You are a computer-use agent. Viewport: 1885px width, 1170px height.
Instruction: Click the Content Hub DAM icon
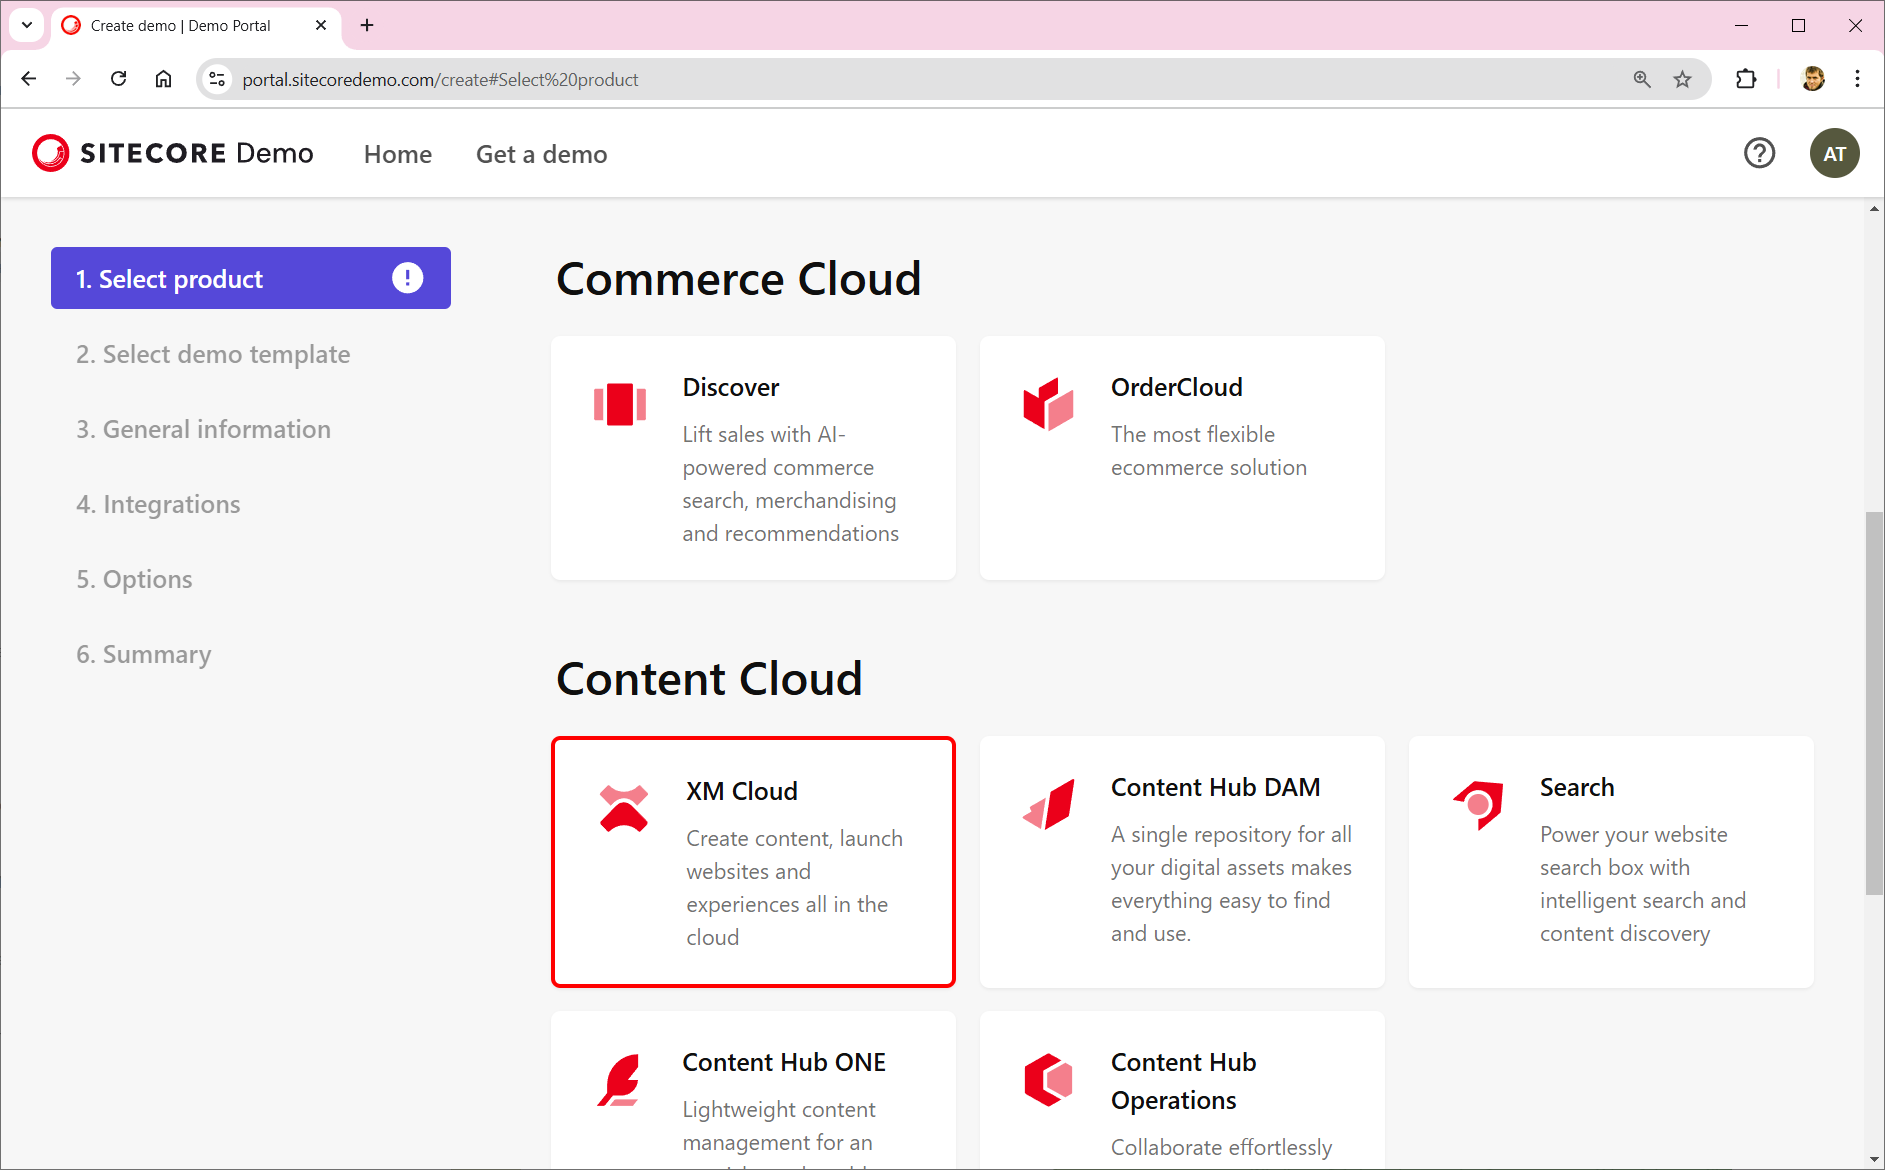pyautogui.click(x=1048, y=805)
